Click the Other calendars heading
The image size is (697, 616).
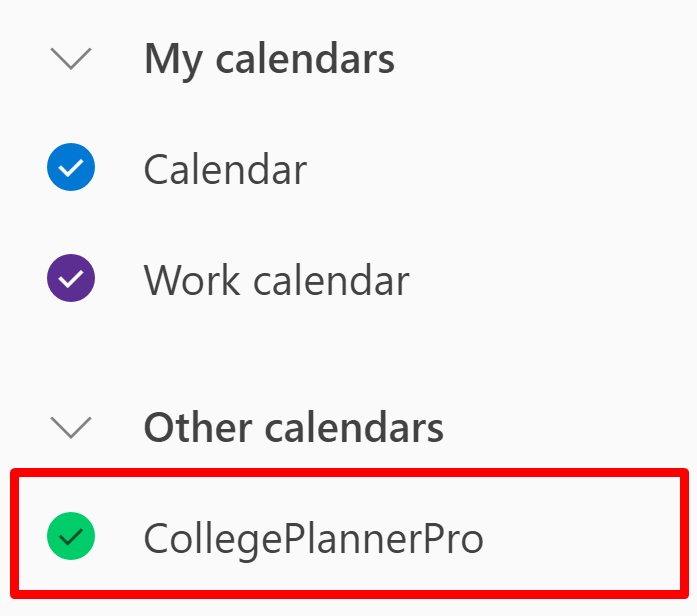[294, 428]
